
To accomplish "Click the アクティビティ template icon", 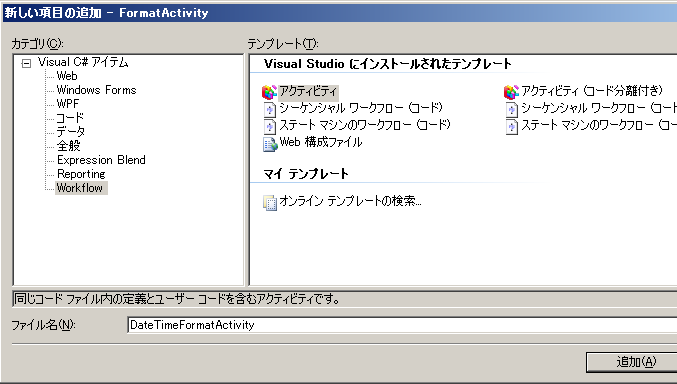I will 269,92.
